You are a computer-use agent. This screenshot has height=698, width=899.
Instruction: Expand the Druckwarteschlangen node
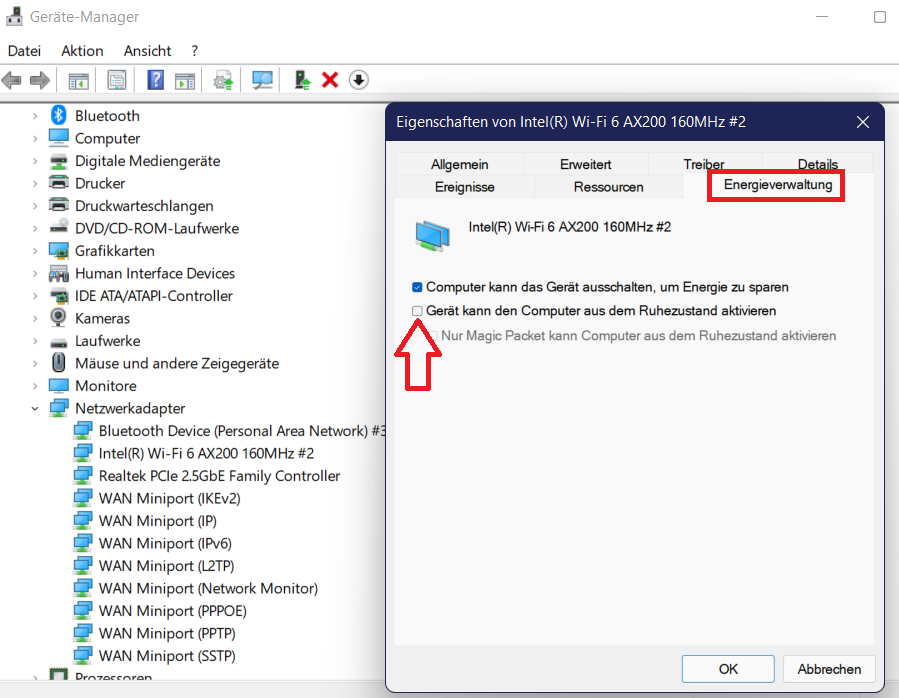coord(35,206)
